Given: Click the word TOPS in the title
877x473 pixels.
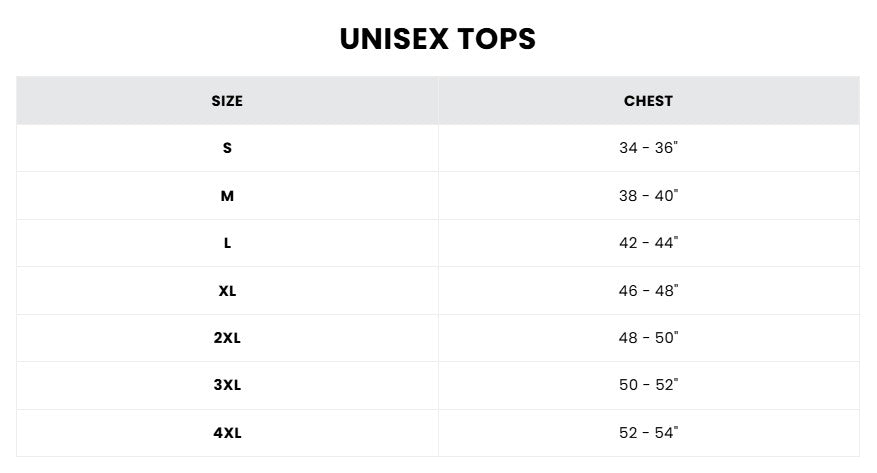Looking at the screenshot, I should click(x=497, y=39).
